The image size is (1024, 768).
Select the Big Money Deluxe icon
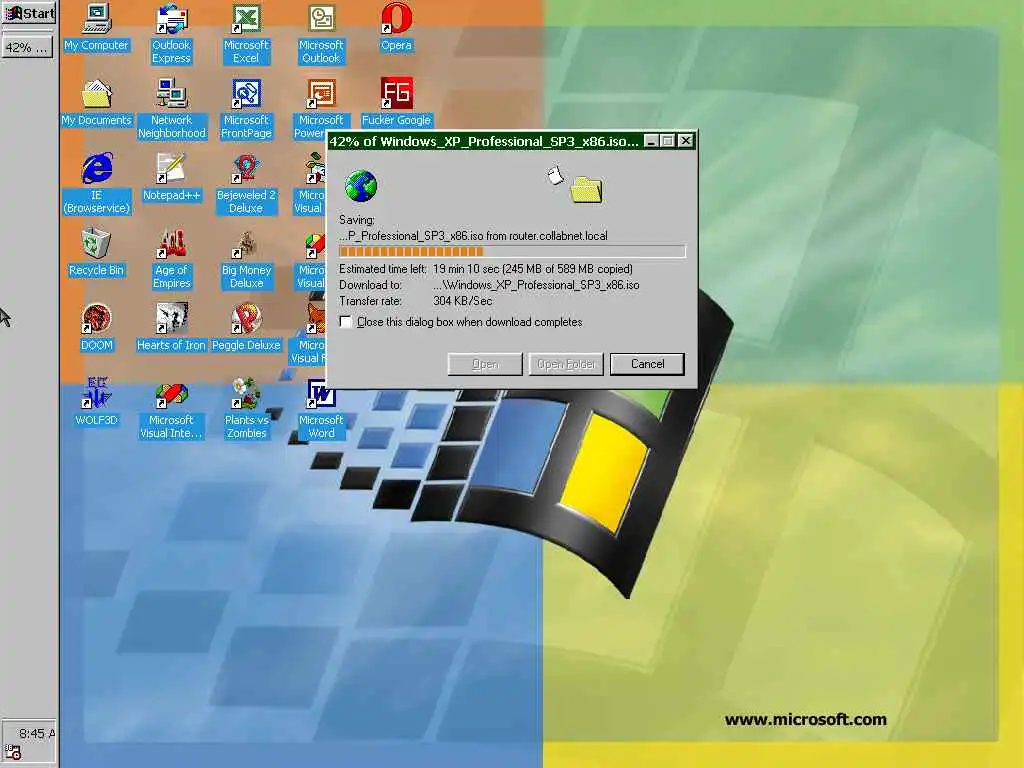click(x=246, y=259)
